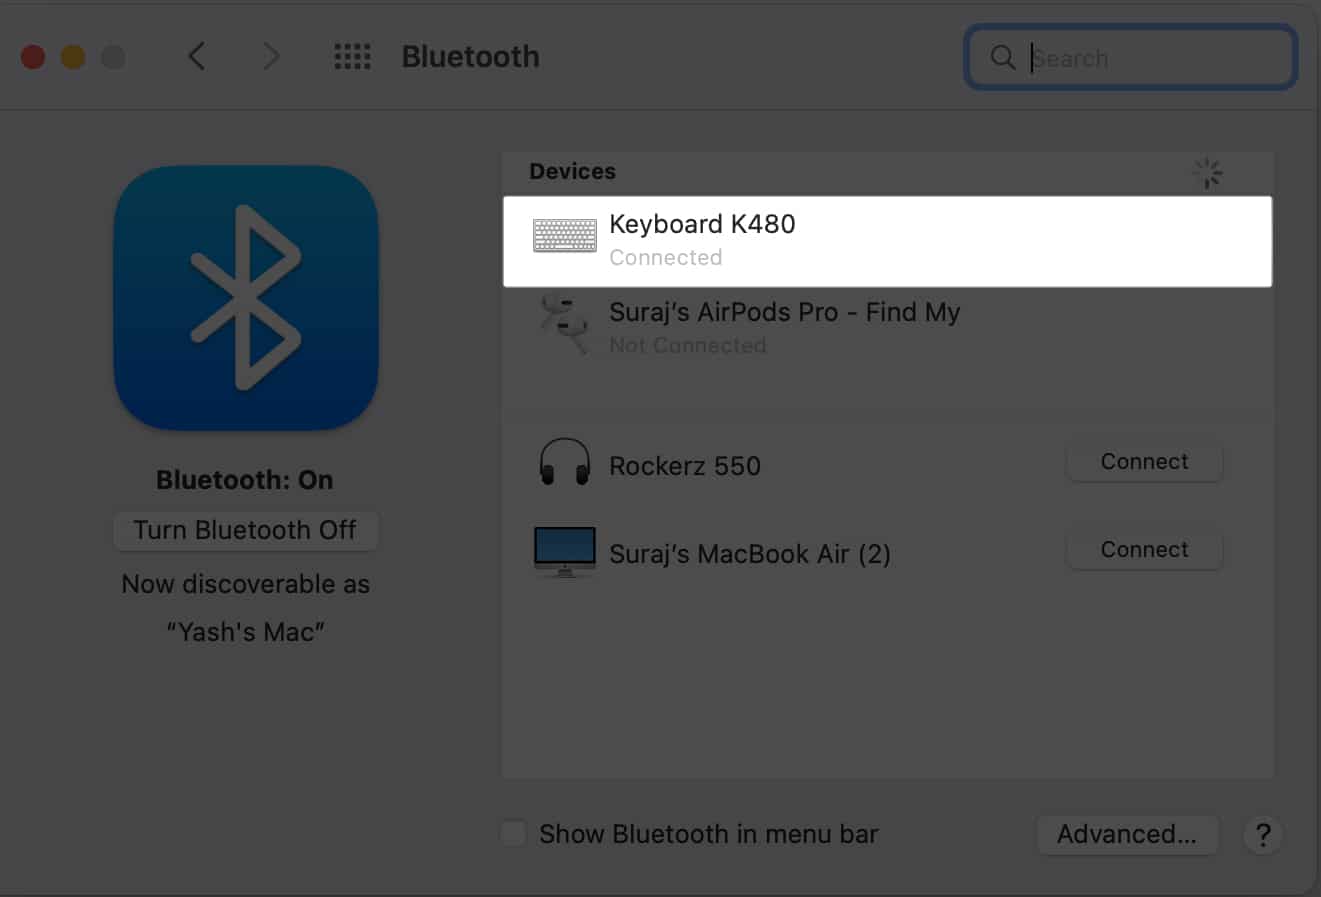Viewport: 1321px width, 897px height.
Task: Turn Bluetooth Off
Action: coord(245,530)
